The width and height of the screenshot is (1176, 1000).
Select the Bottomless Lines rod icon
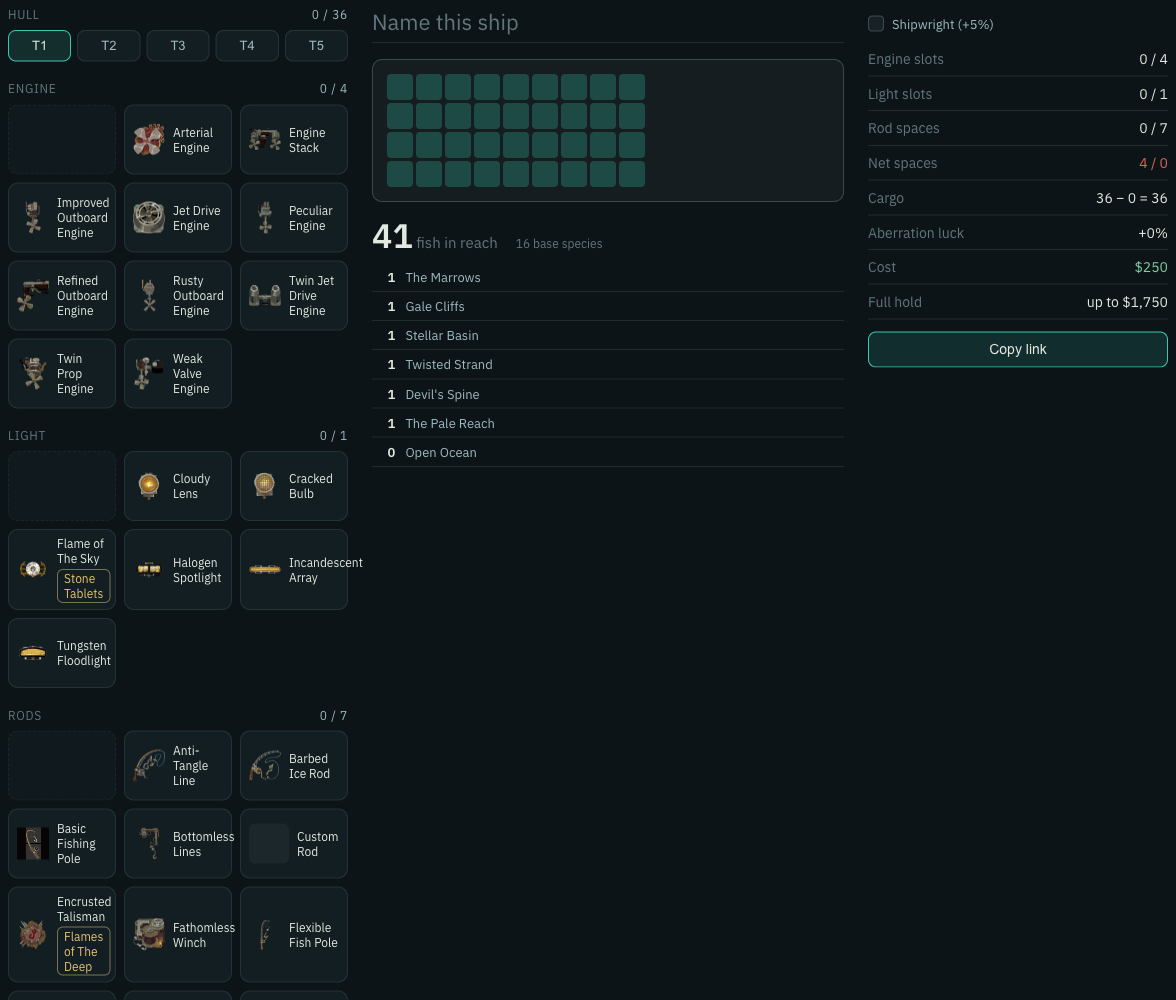[148, 843]
